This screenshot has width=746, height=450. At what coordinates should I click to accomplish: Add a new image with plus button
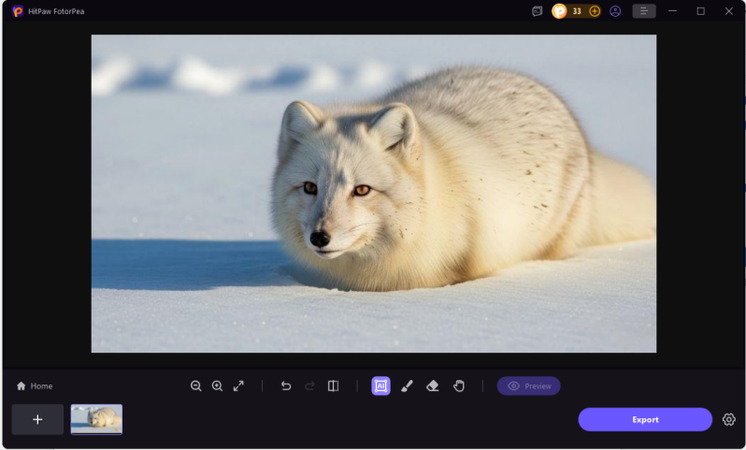pyautogui.click(x=38, y=420)
